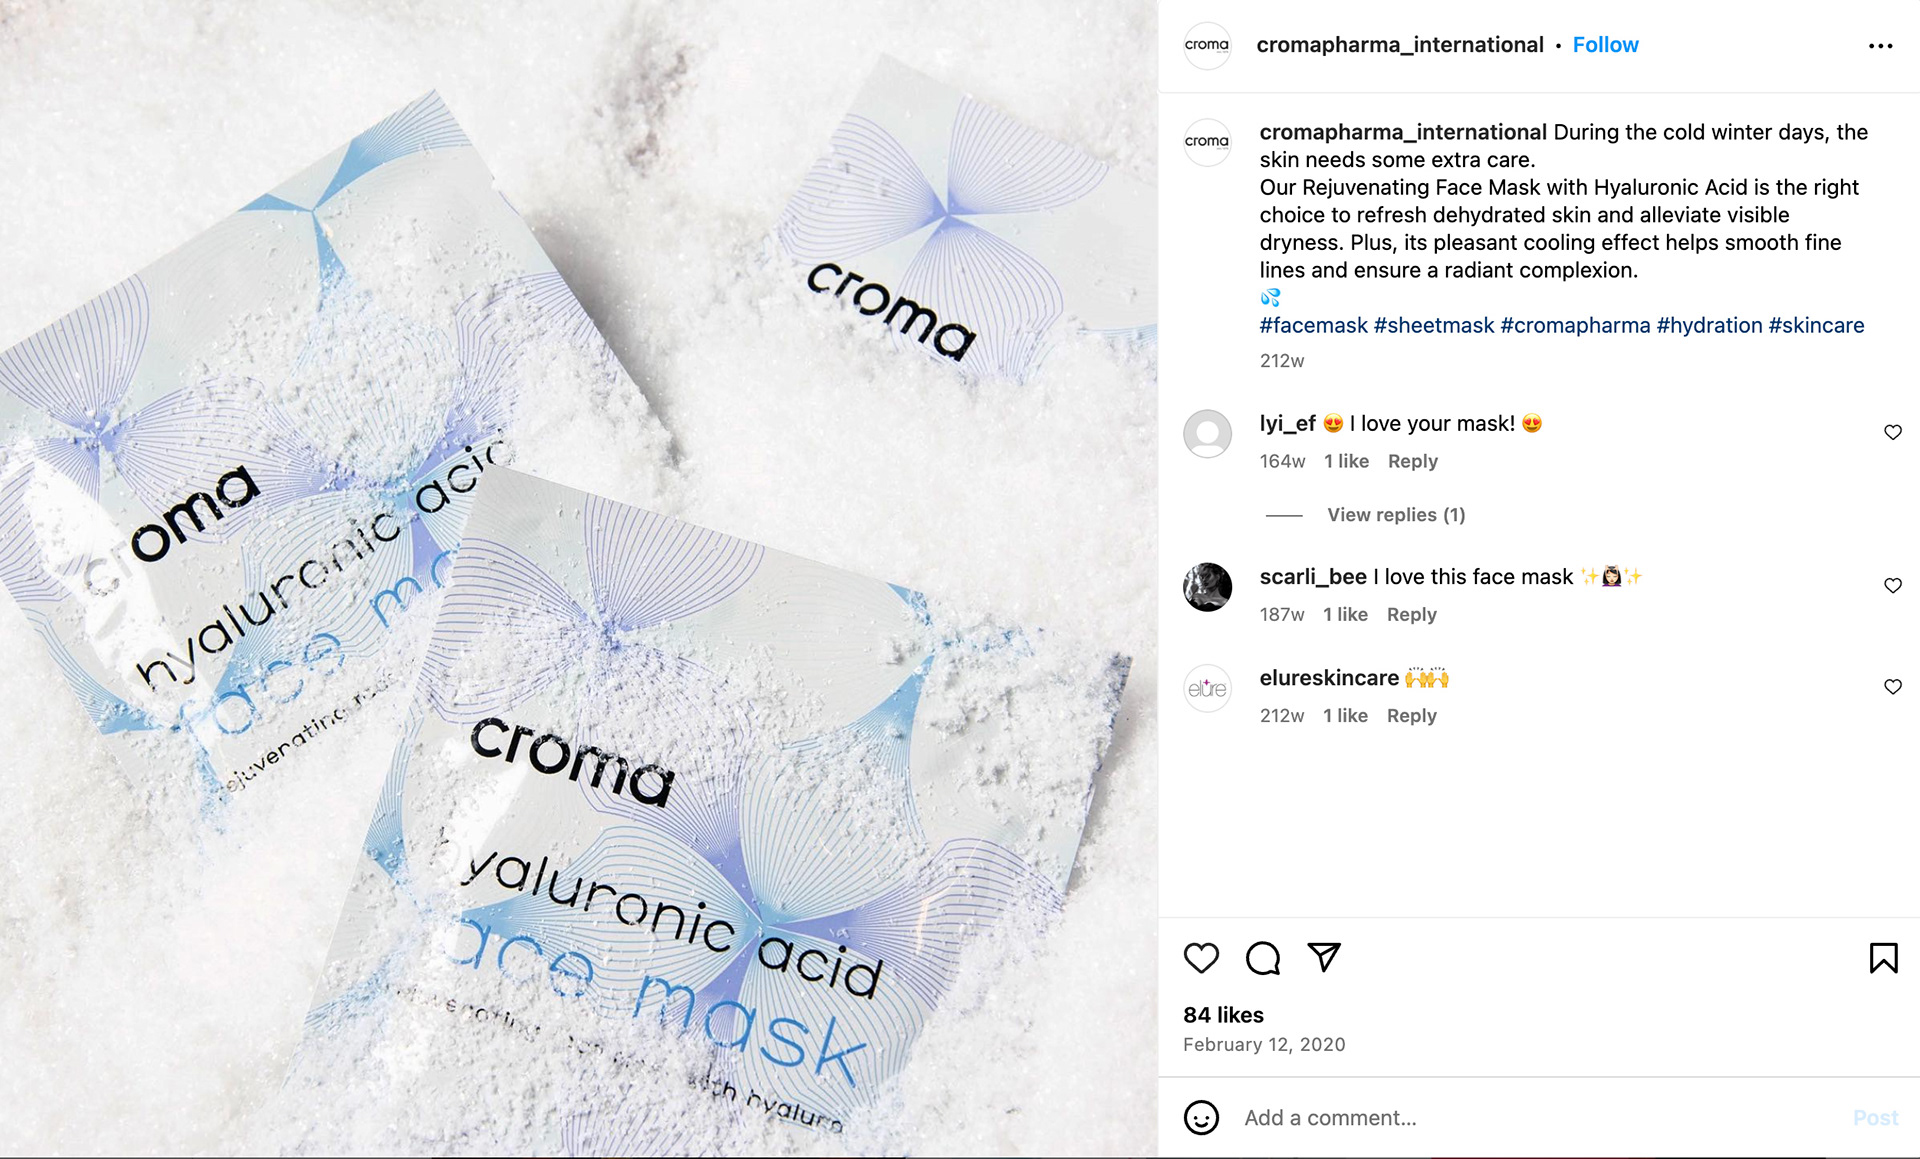Like scarli_bee's comment heart
Screen dimensions: 1920x1159
(1892, 585)
